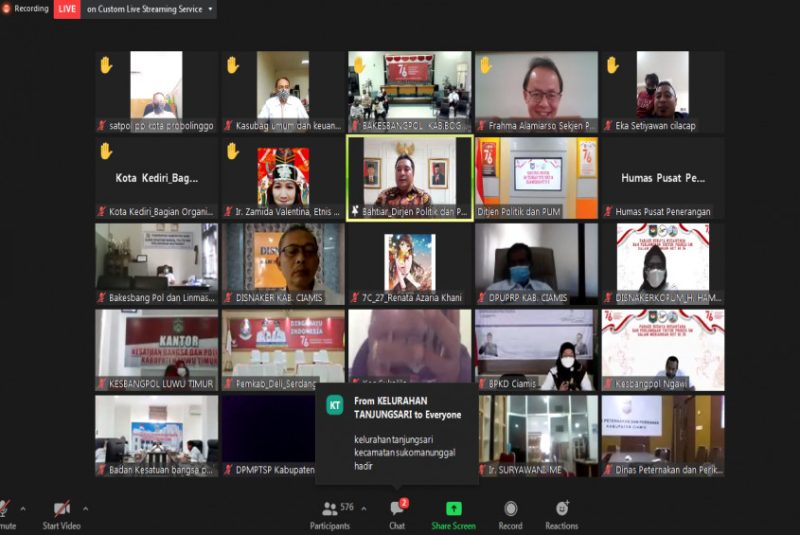Click the 'Ir. SURYAWANI ME' name label
Screen dimensions: 800x535
[x=525, y=470]
